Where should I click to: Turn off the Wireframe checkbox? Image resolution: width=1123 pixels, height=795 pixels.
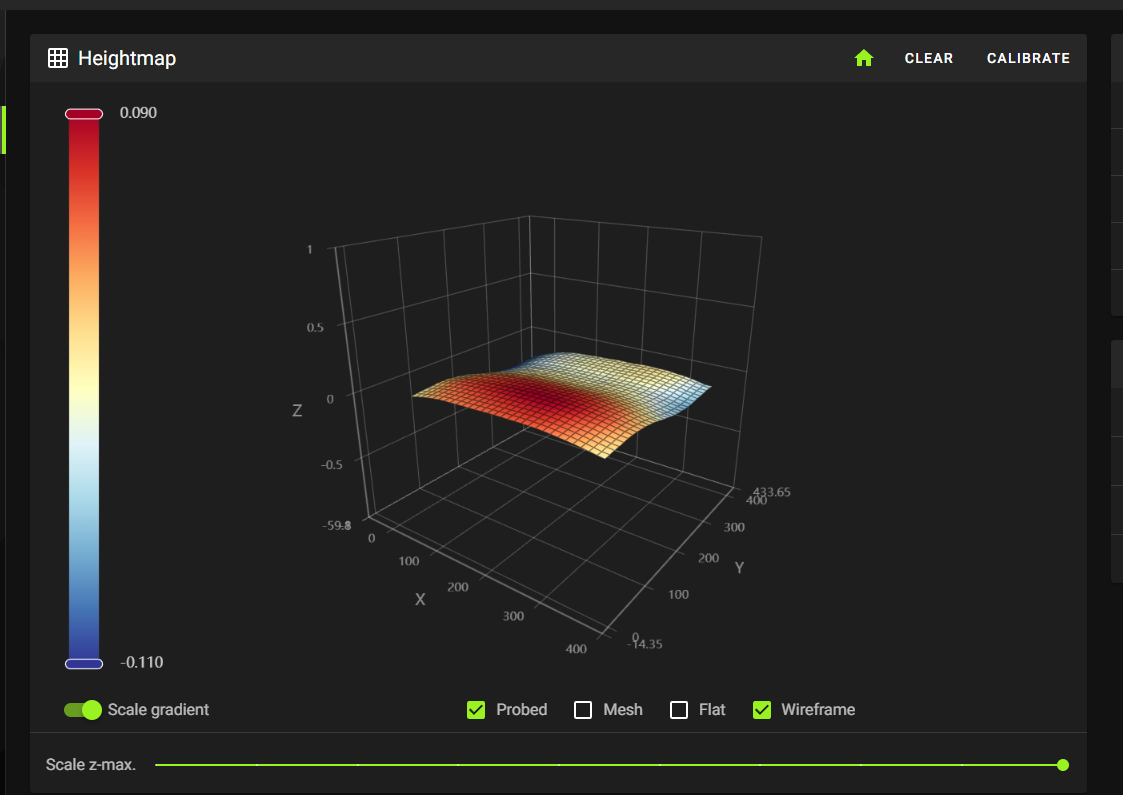762,710
